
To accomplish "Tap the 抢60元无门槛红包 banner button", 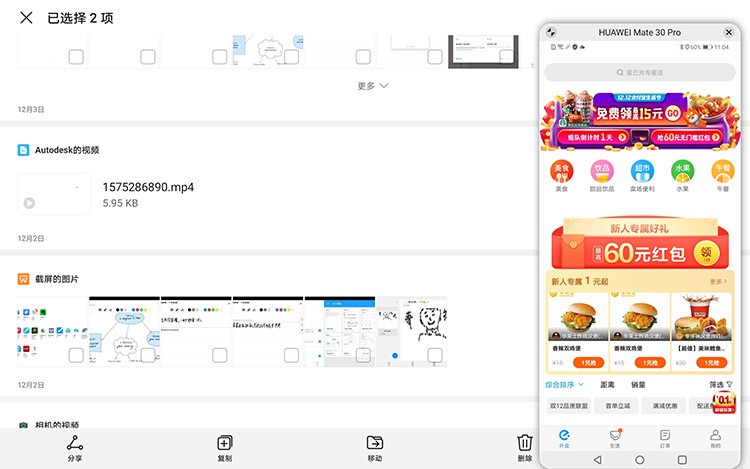I will (687, 137).
